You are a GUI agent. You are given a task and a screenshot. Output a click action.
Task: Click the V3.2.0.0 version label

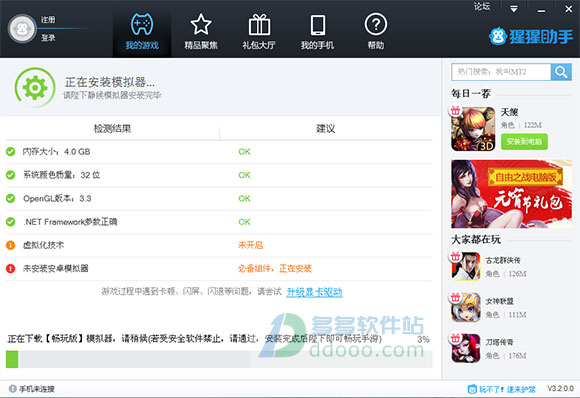(560, 388)
